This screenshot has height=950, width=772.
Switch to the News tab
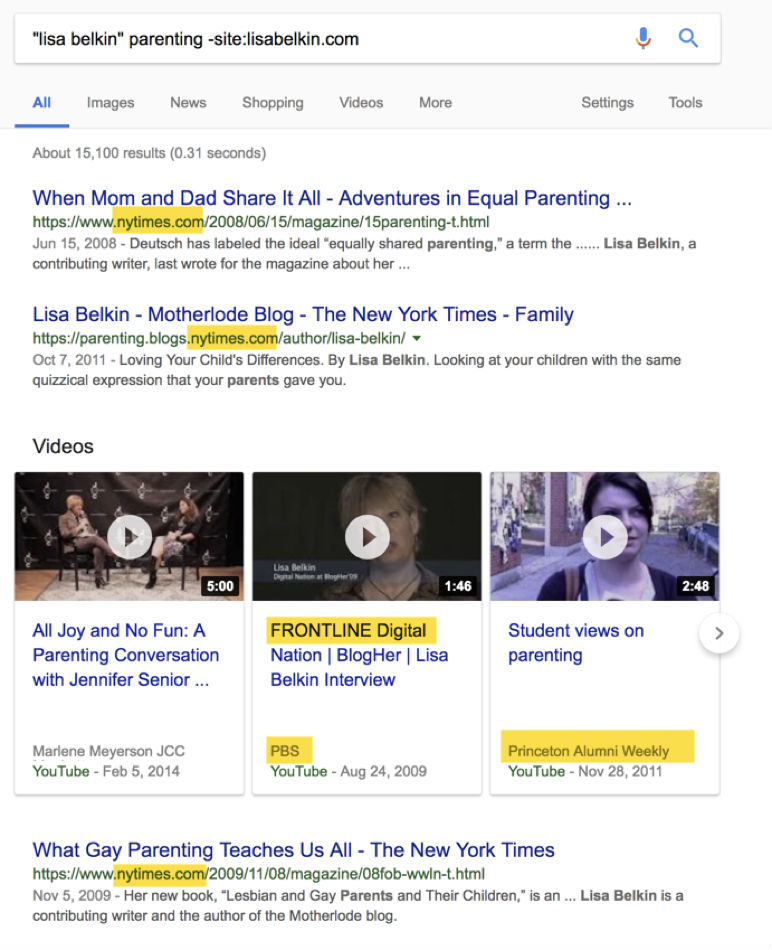coord(188,102)
